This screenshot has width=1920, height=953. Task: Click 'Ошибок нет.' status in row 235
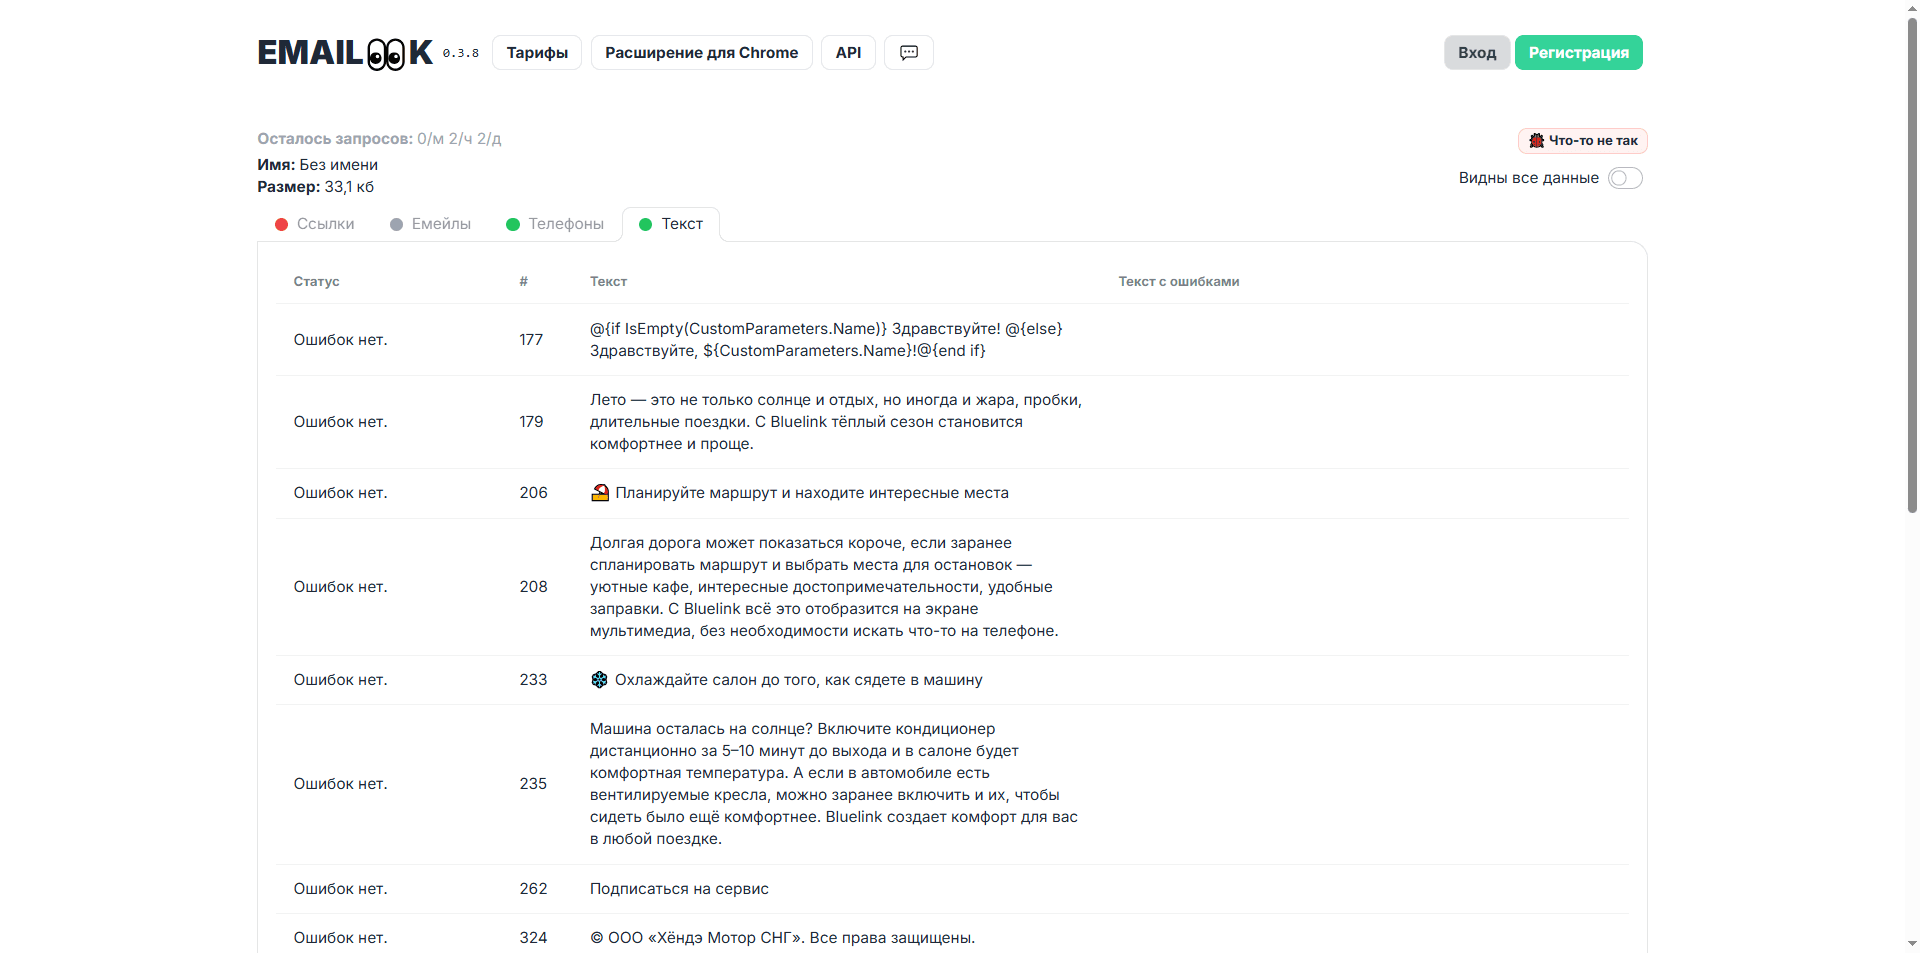pyautogui.click(x=341, y=784)
